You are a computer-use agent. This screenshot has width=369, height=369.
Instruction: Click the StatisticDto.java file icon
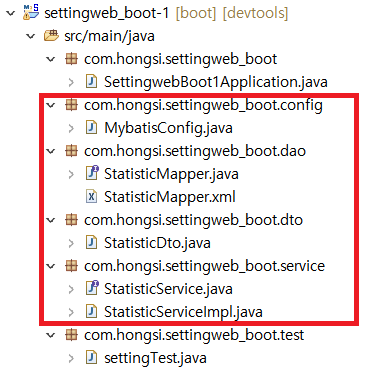click(x=91, y=243)
